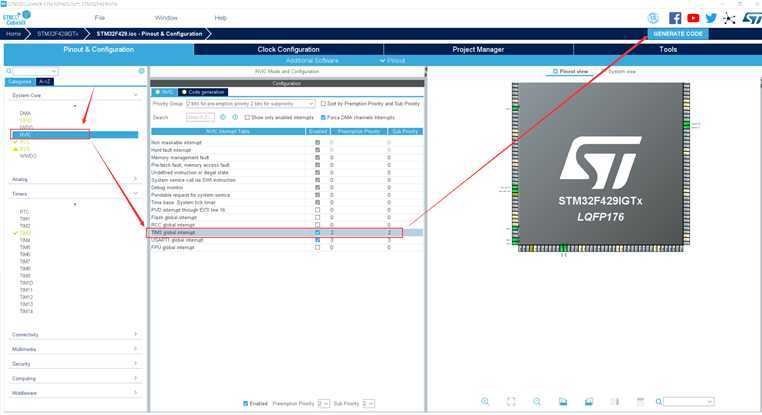762x415 pixels.
Task: Fit the chip to the view
Action: tap(511, 401)
